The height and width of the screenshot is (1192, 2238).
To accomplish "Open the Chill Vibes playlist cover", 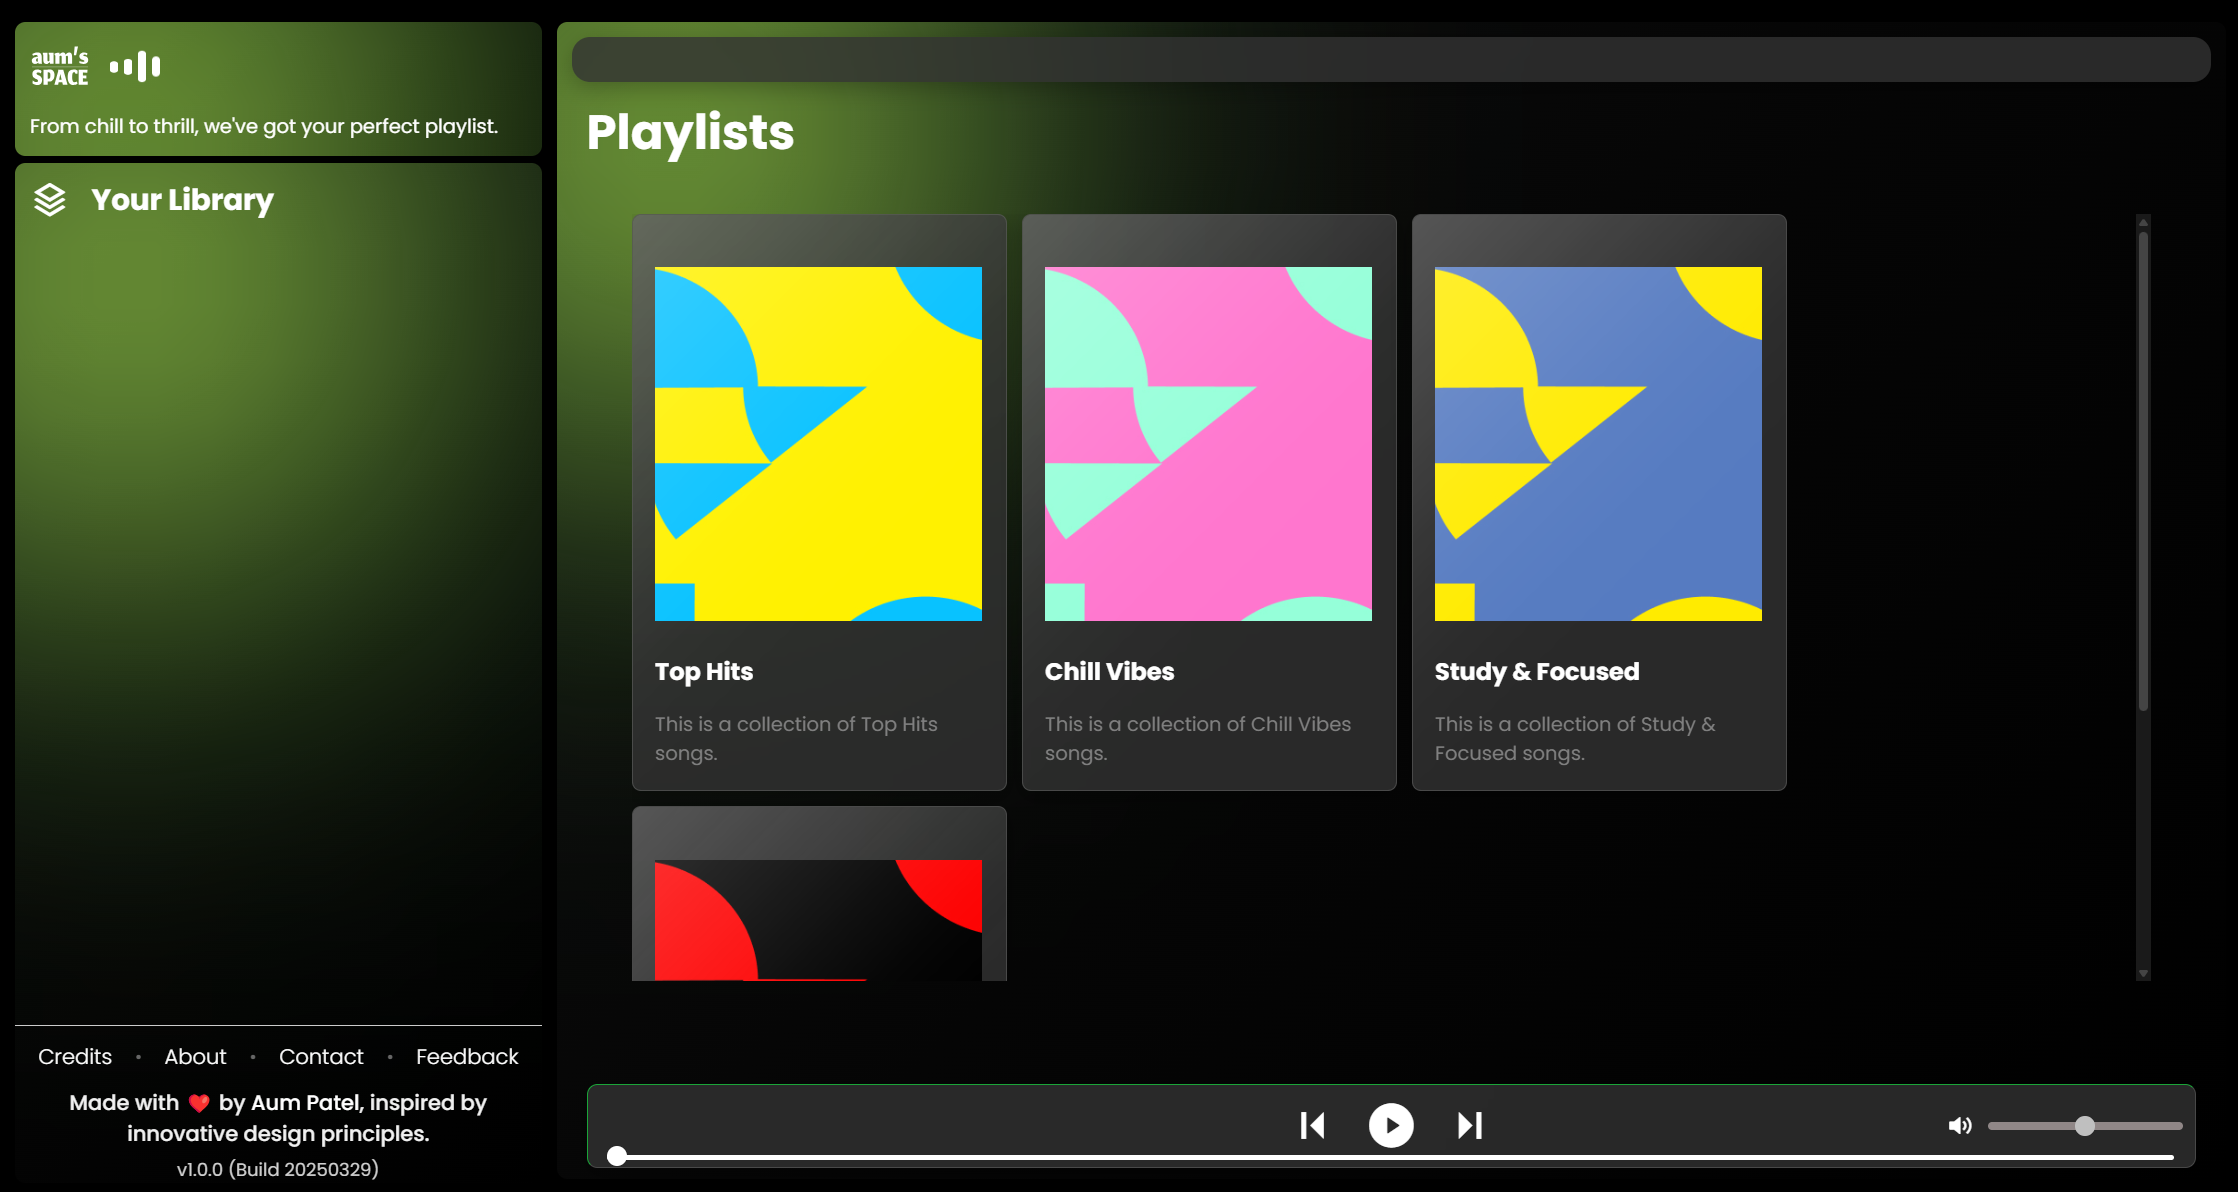I will (1208, 444).
